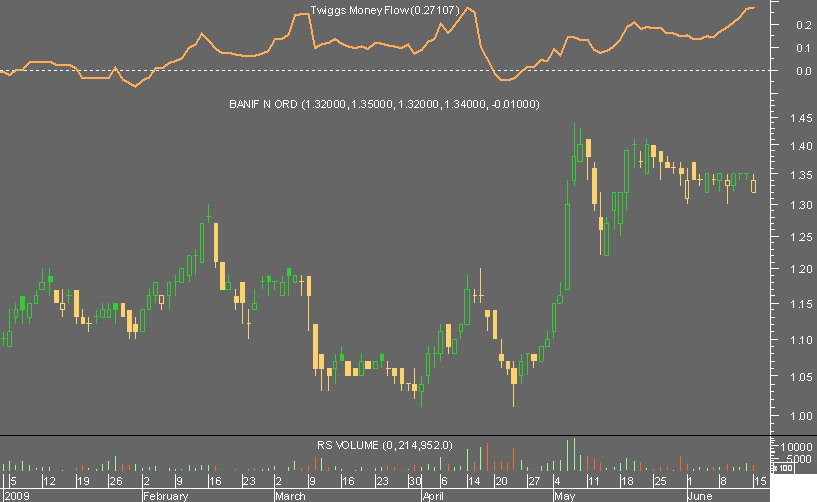Select the May 11 date tick label

[593, 481]
